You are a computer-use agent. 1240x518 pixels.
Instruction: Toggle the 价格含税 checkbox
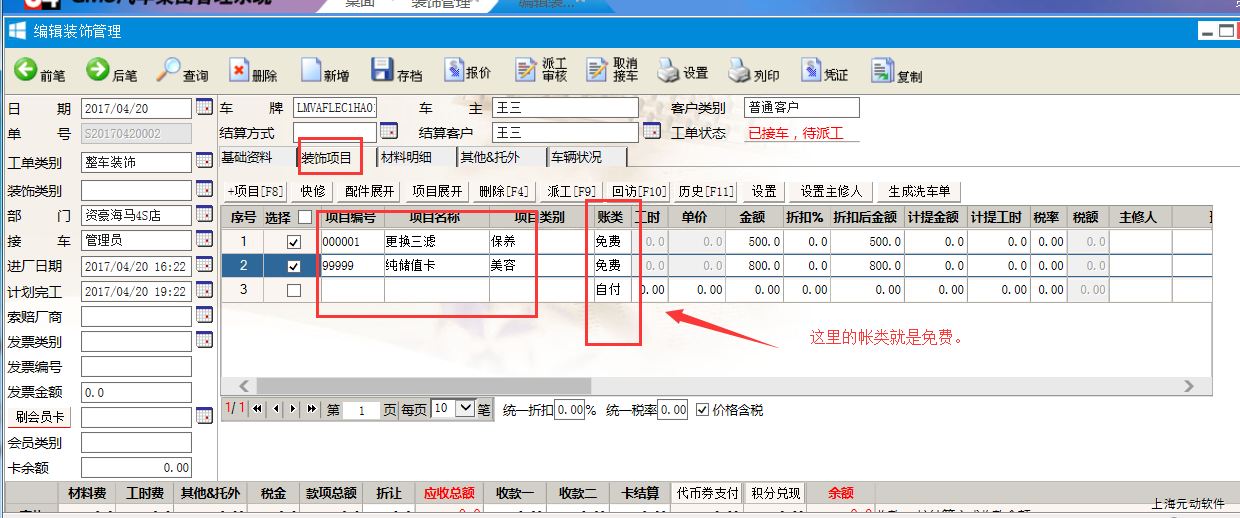coord(703,409)
